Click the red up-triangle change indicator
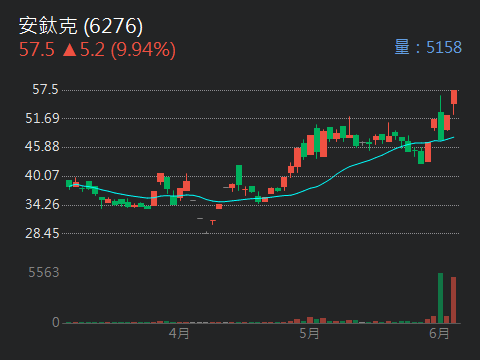The height and width of the screenshot is (360, 480). [x=69, y=50]
